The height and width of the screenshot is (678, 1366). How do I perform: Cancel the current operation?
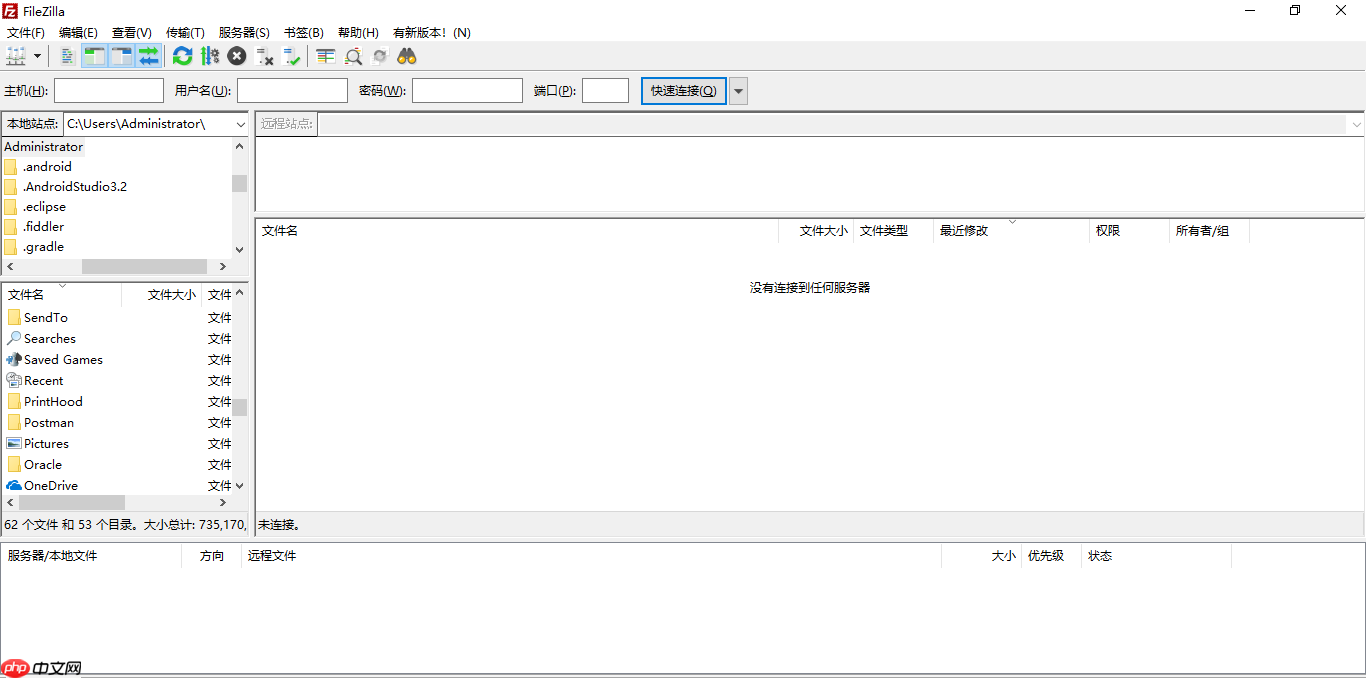pyautogui.click(x=236, y=56)
